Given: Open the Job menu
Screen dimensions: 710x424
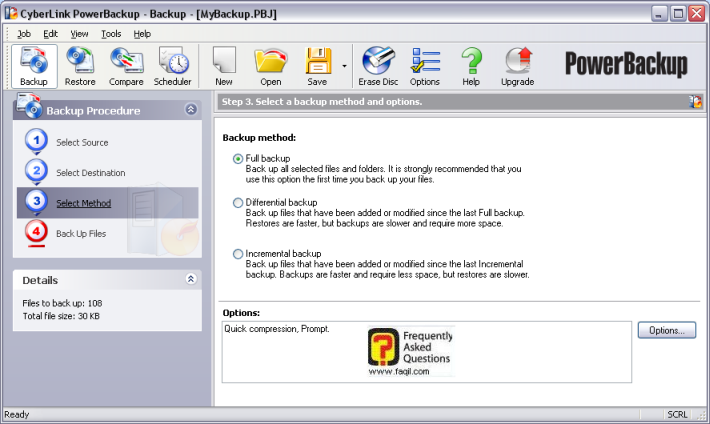Looking at the screenshot, I should 24,33.
